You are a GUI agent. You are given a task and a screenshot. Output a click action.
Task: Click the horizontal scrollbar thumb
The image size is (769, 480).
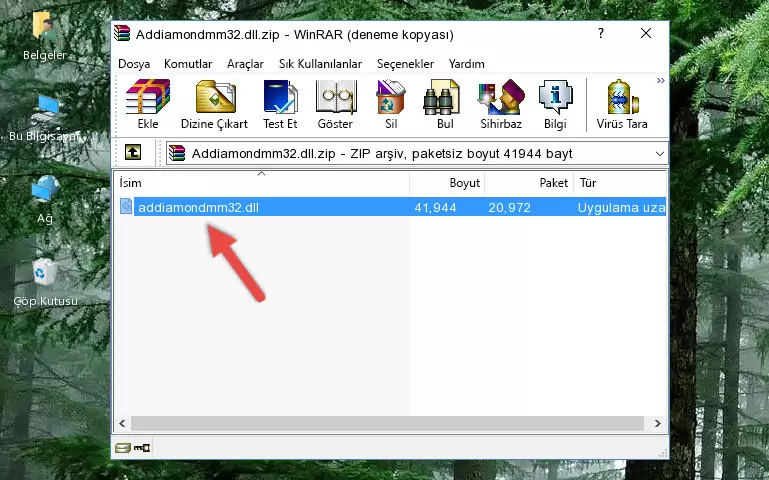coord(387,423)
